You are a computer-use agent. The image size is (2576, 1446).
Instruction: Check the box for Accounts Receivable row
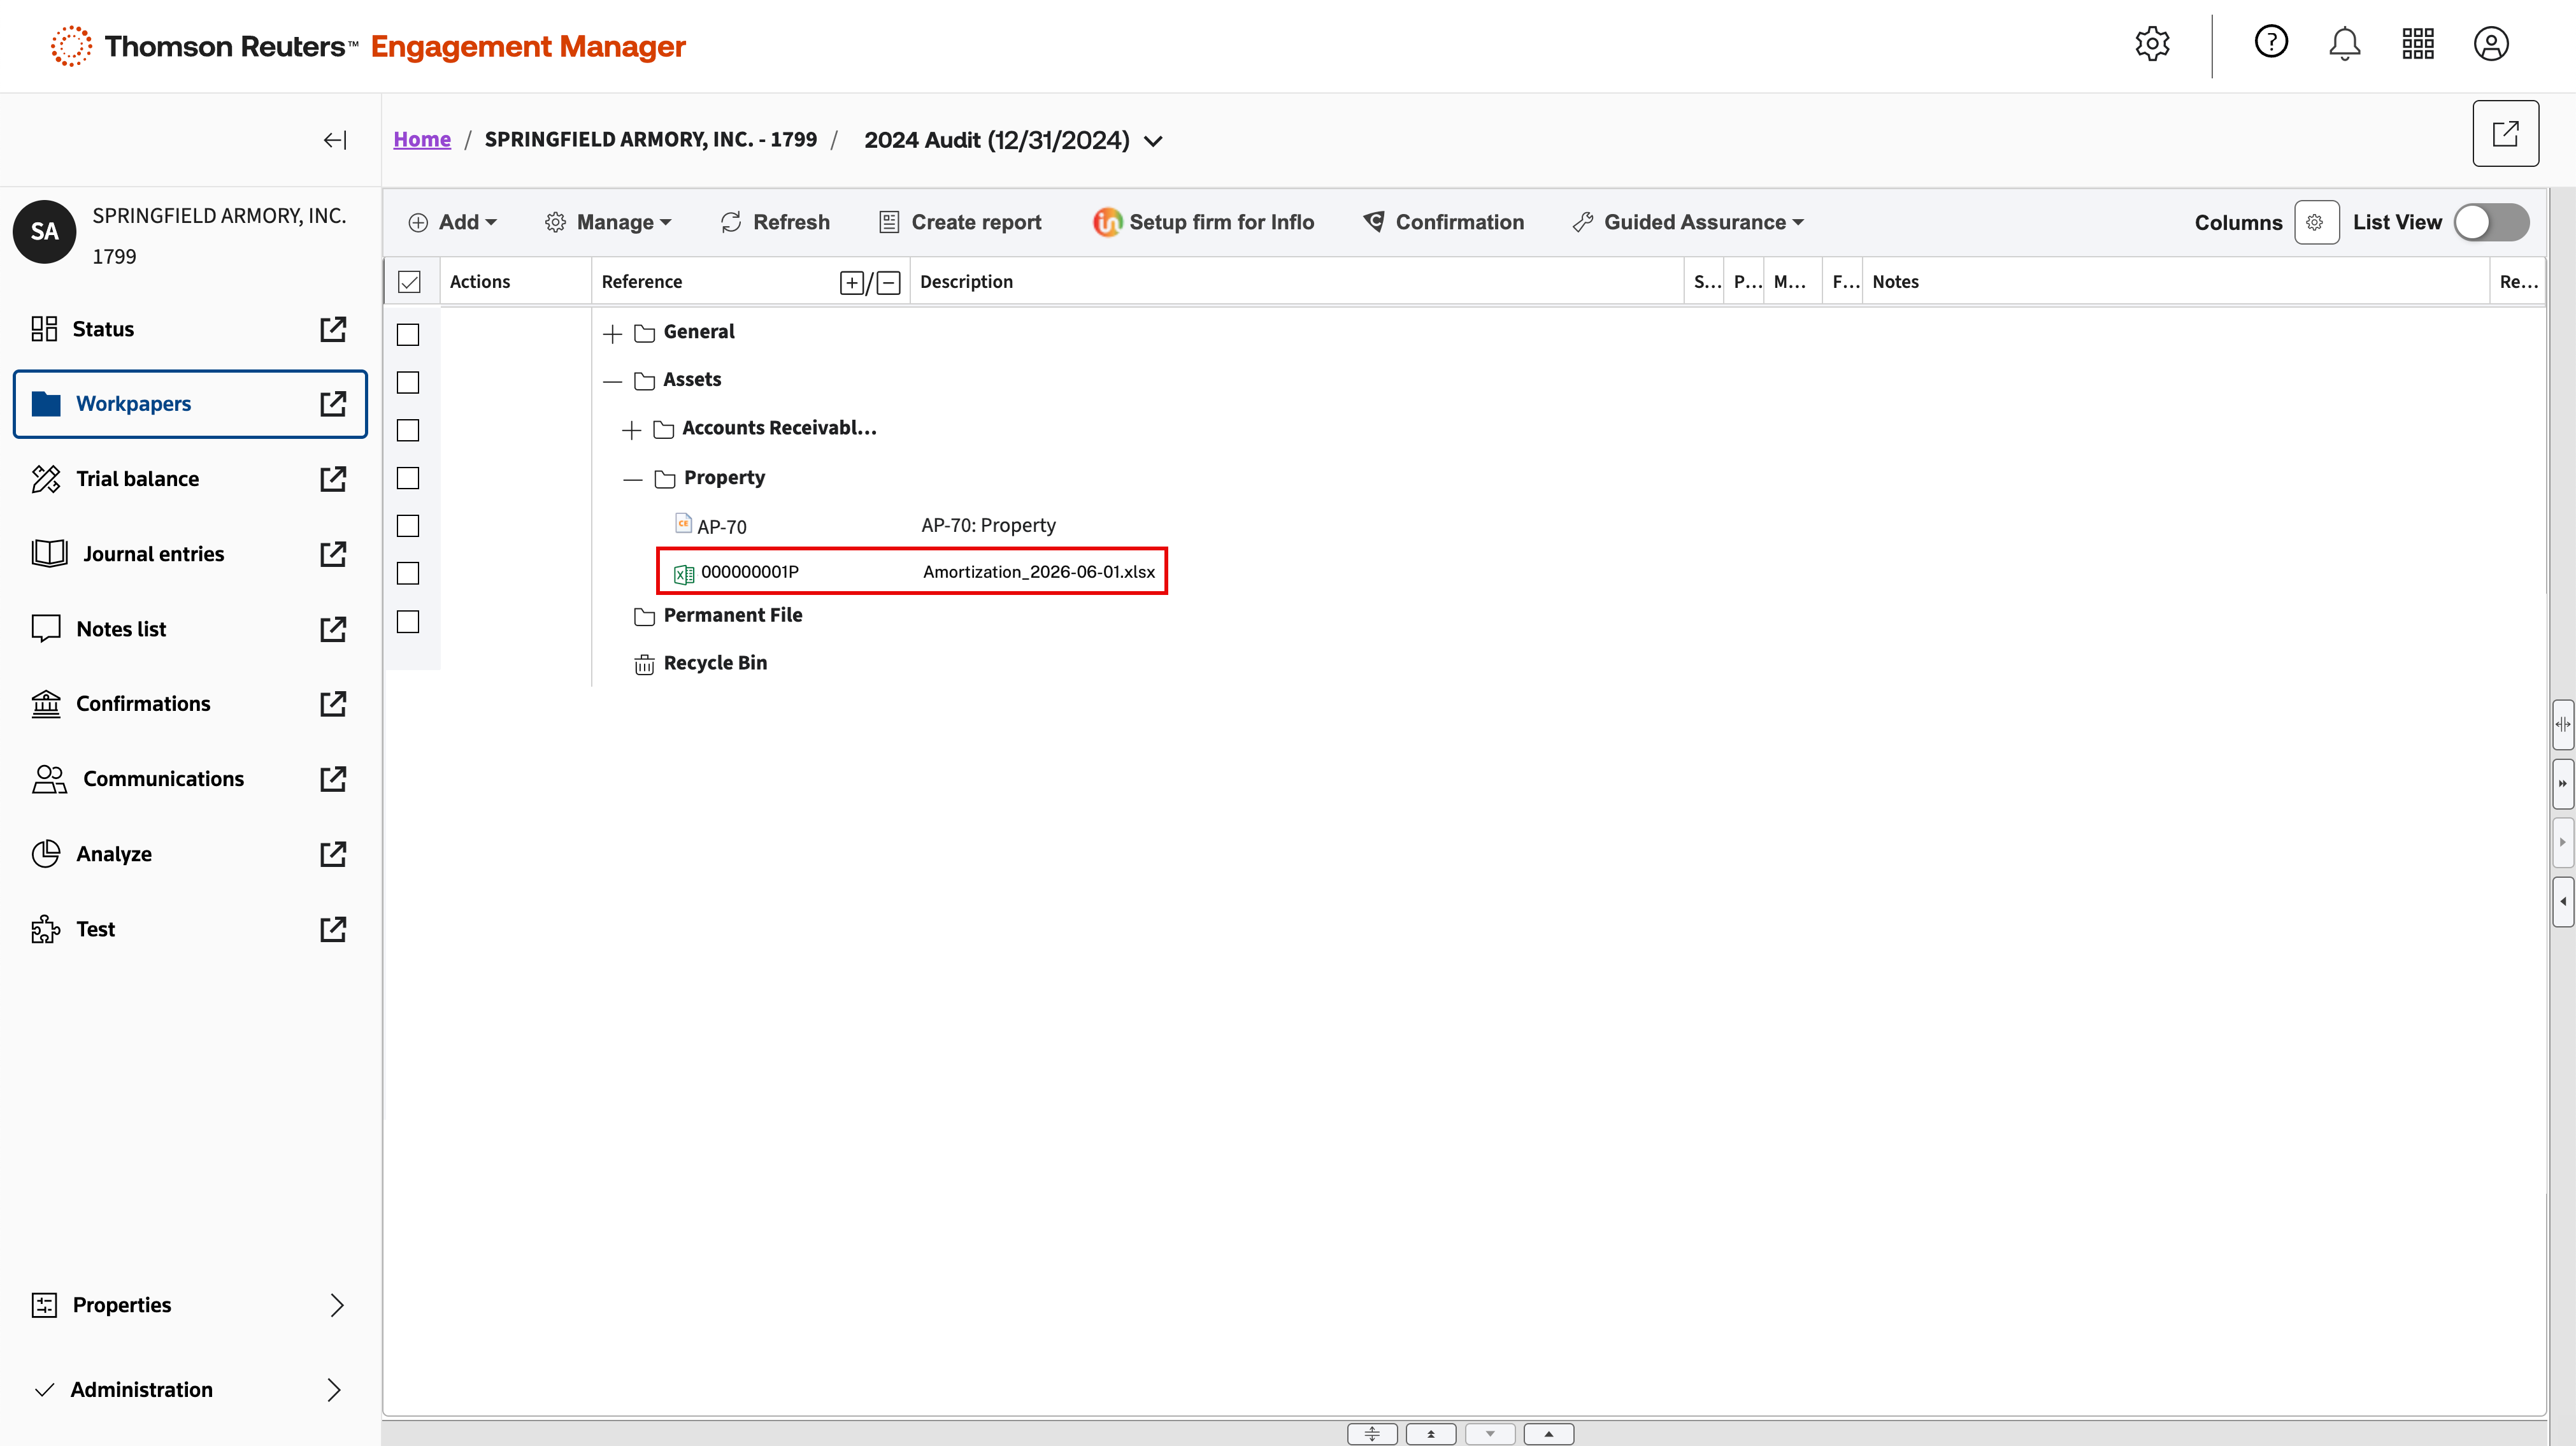[408, 431]
